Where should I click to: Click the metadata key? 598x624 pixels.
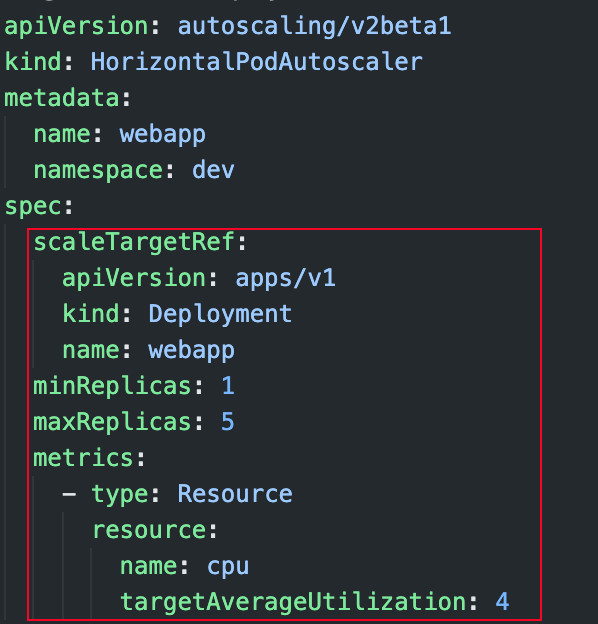point(62,98)
